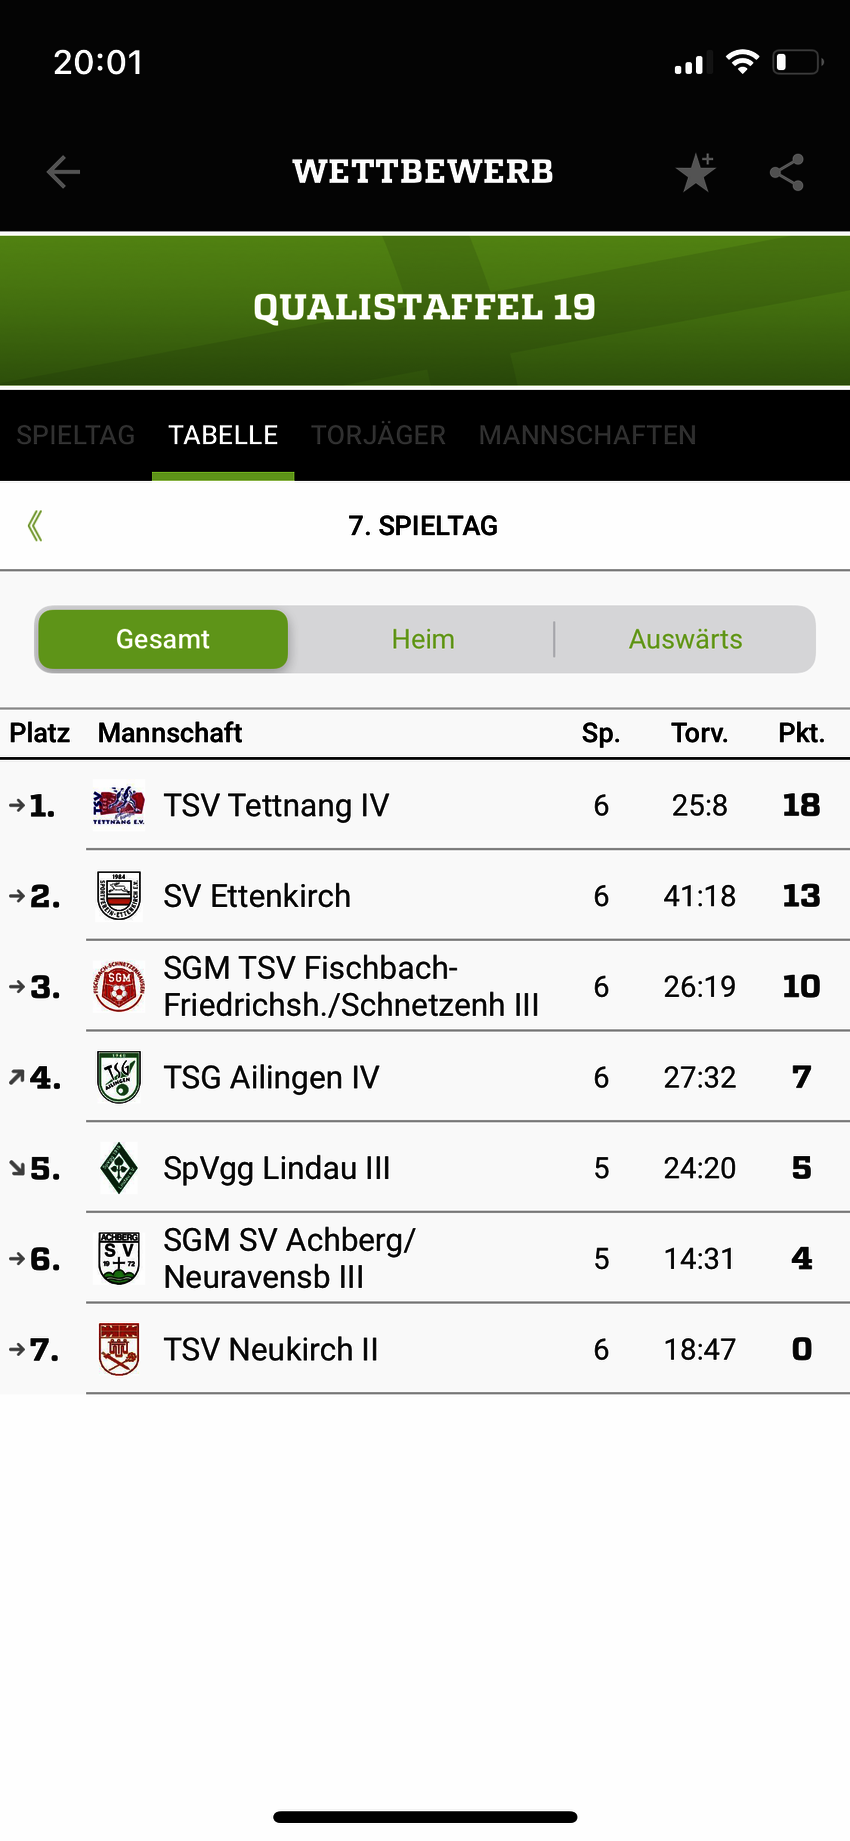Open the 7. Spieltag selector

[x=423, y=526]
